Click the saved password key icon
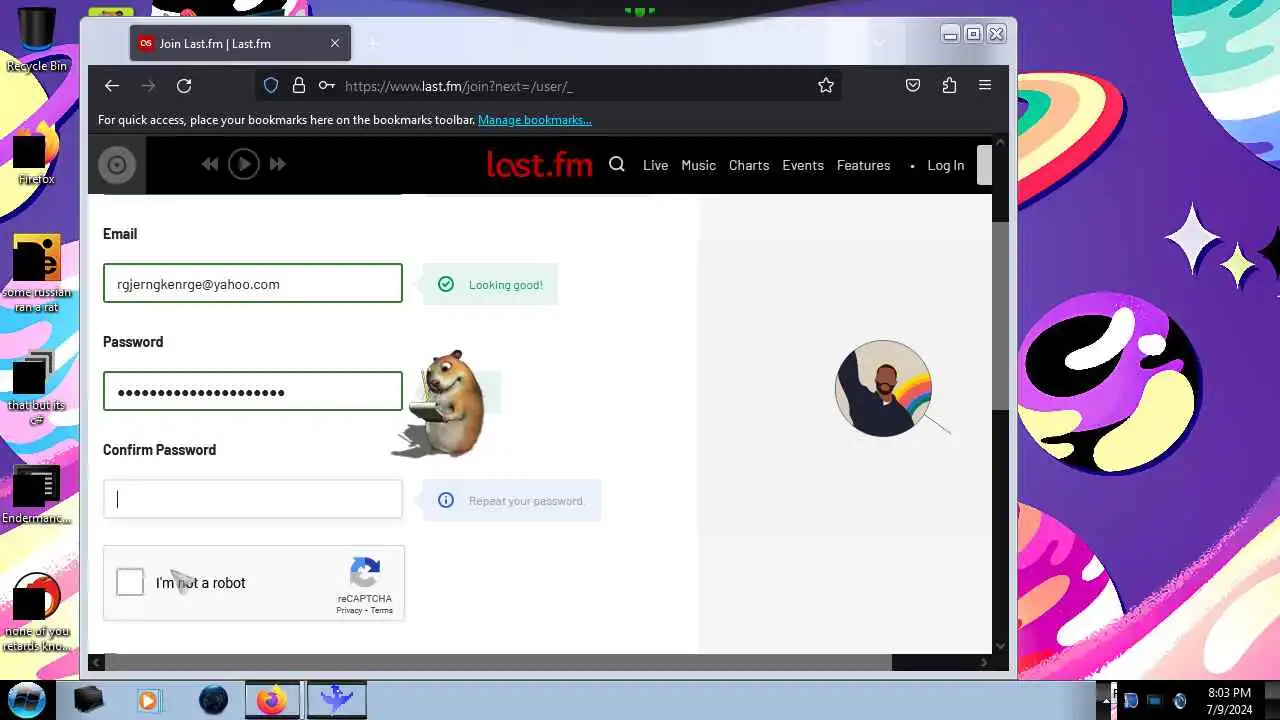This screenshot has height=720, width=1280. pyautogui.click(x=326, y=86)
